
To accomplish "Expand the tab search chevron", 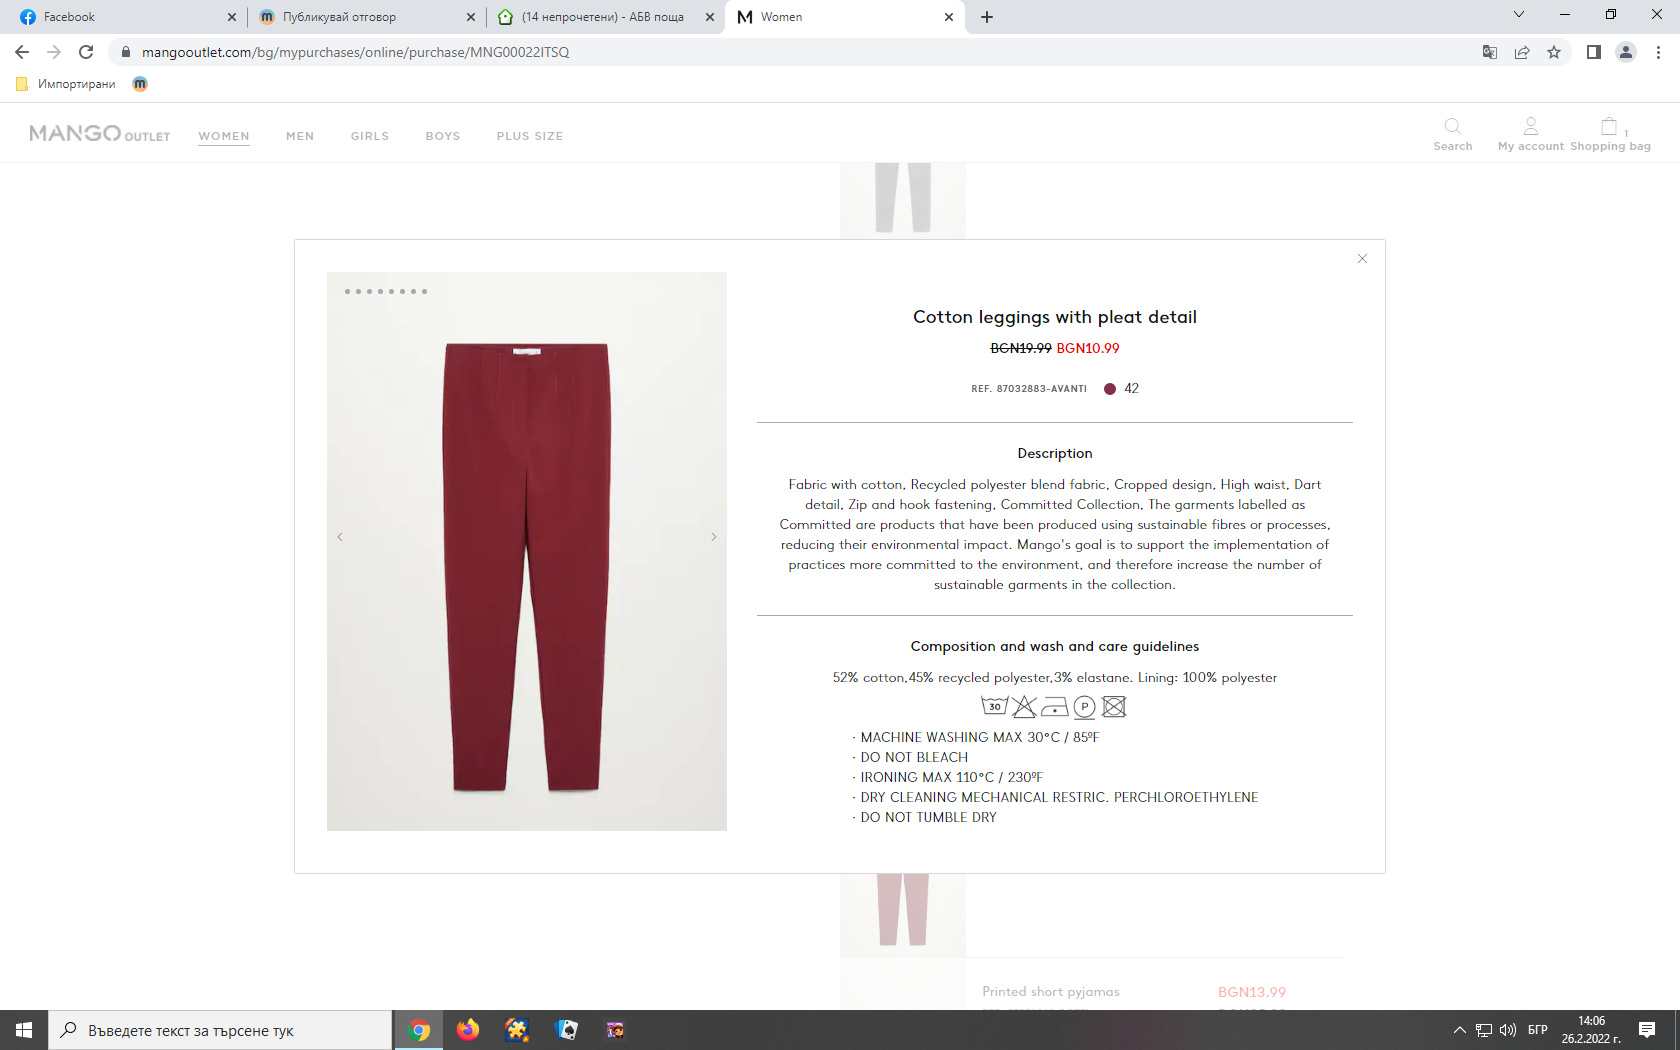I will click(x=1519, y=15).
